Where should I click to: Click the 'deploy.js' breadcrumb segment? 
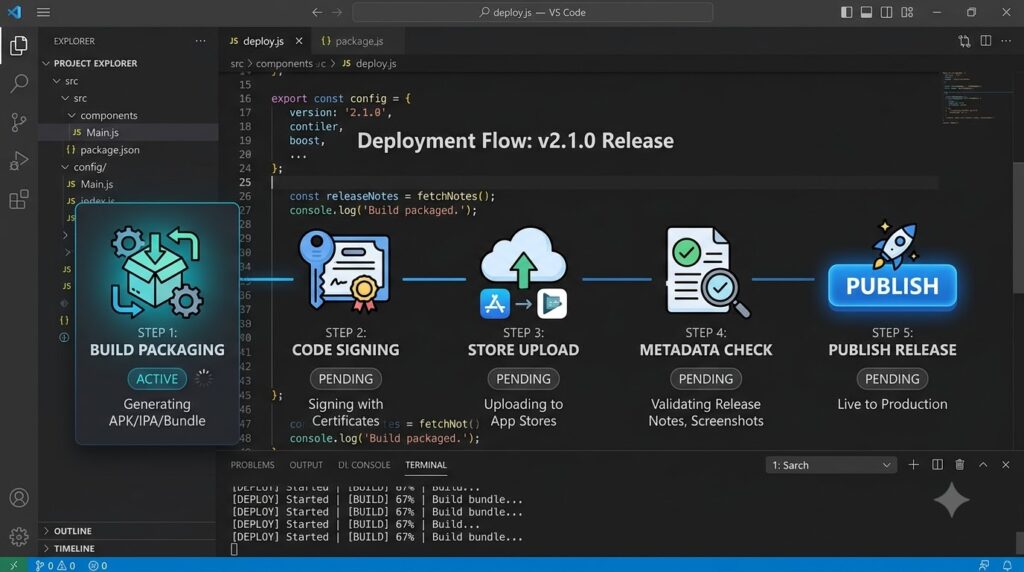pos(376,63)
